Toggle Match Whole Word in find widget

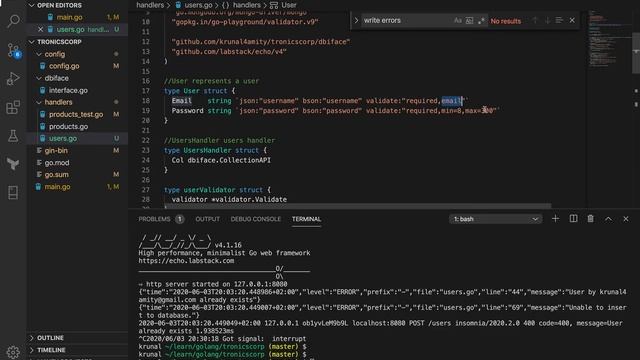click(469, 20)
